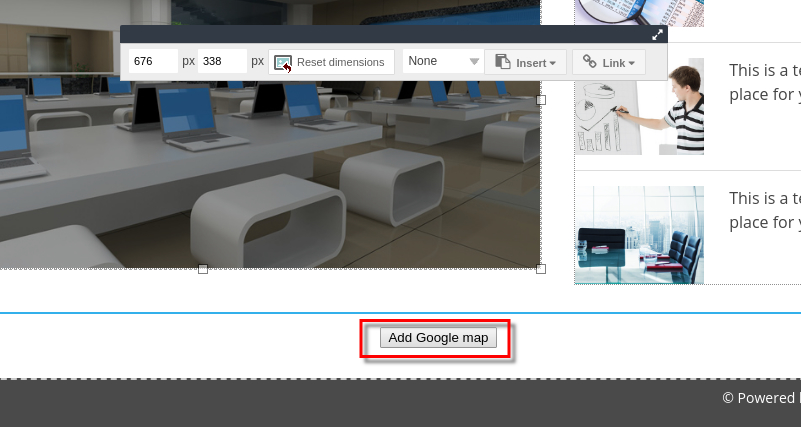Image resolution: width=801 pixels, height=427 pixels.
Task: Open the None style dropdown
Action: click(443, 61)
